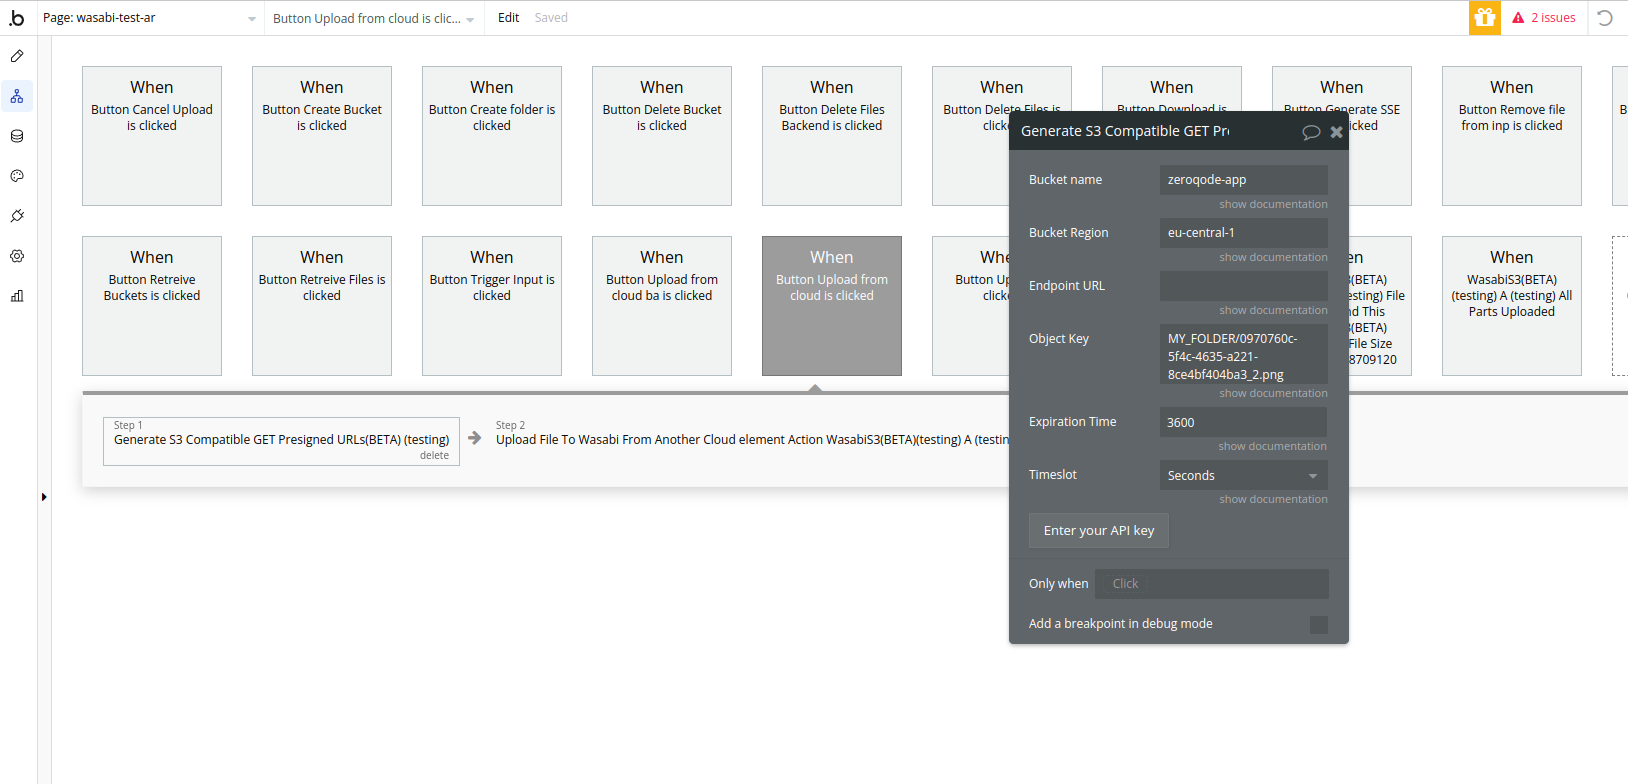Open the Settings tab gear icon
Viewport: 1628px width, 784px height.
(x=17, y=256)
